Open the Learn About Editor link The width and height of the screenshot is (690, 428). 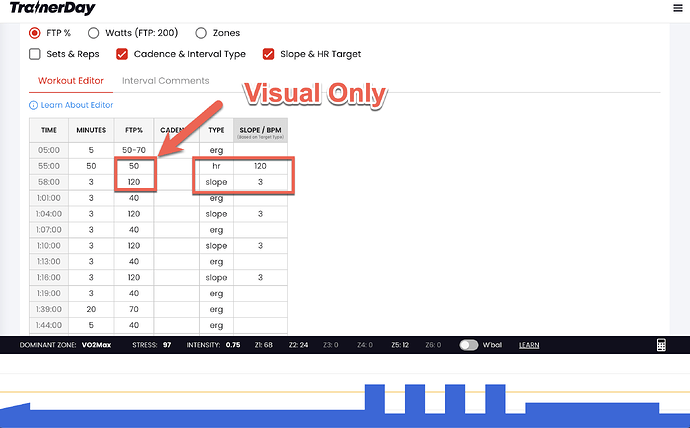tap(77, 105)
